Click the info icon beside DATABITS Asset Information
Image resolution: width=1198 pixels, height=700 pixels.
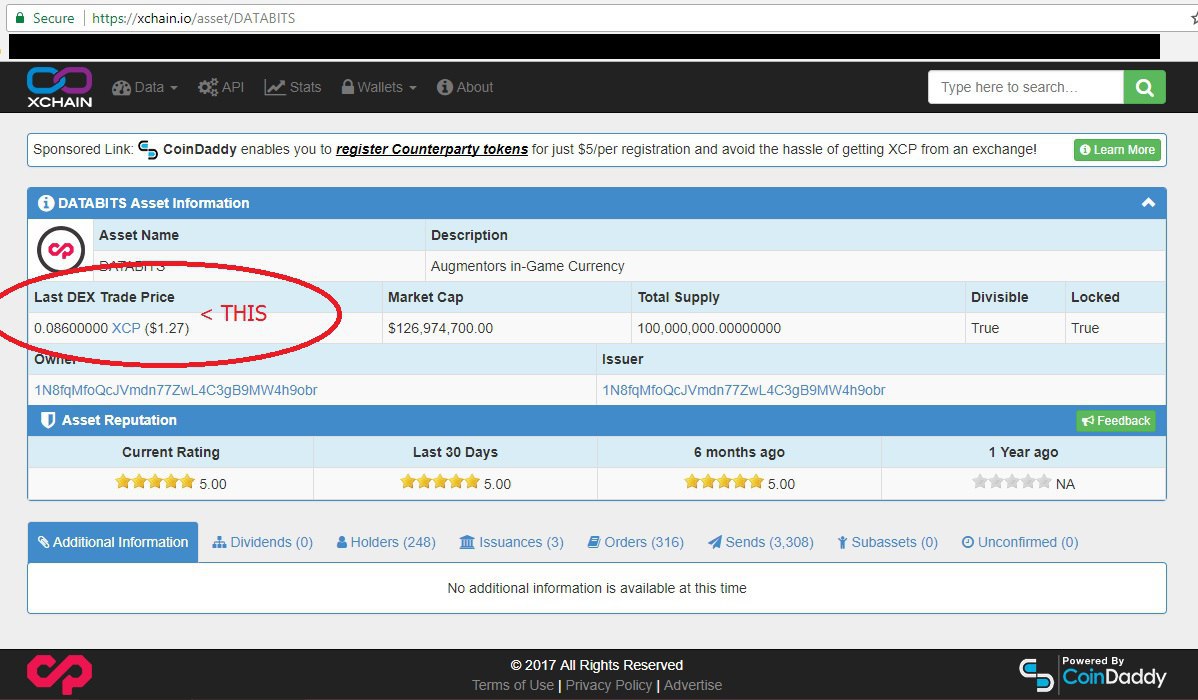(x=46, y=203)
